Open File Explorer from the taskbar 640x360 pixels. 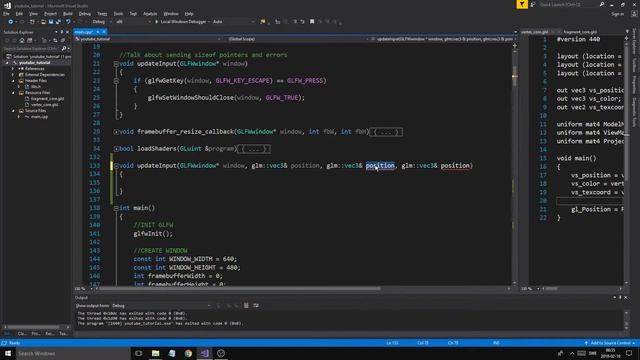[x=156, y=353]
